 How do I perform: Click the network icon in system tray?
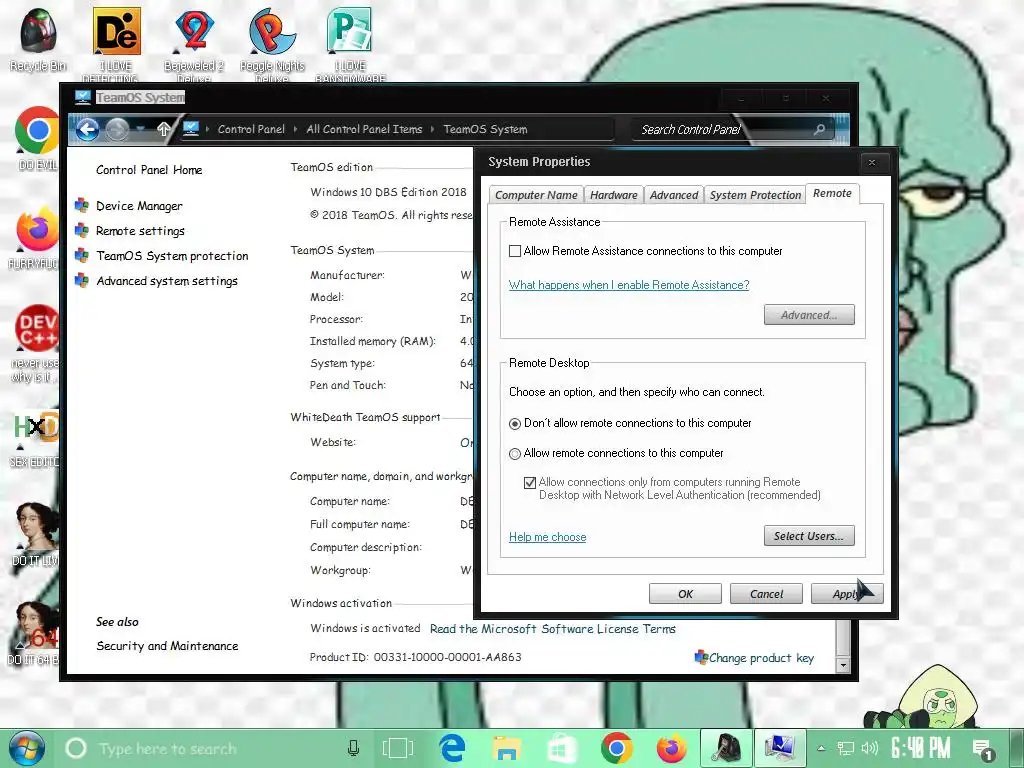tap(846, 748)
